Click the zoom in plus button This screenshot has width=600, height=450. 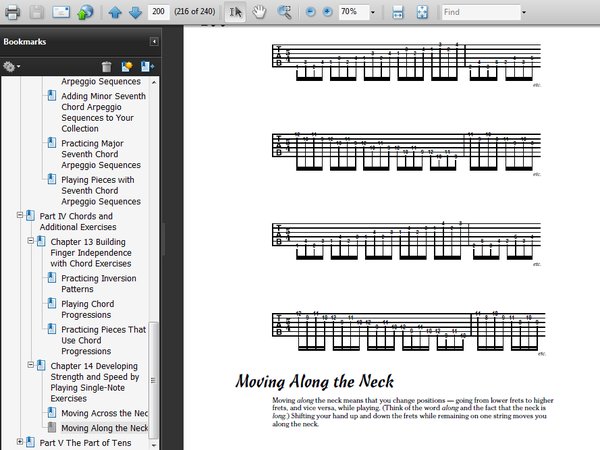click(327, 12)
